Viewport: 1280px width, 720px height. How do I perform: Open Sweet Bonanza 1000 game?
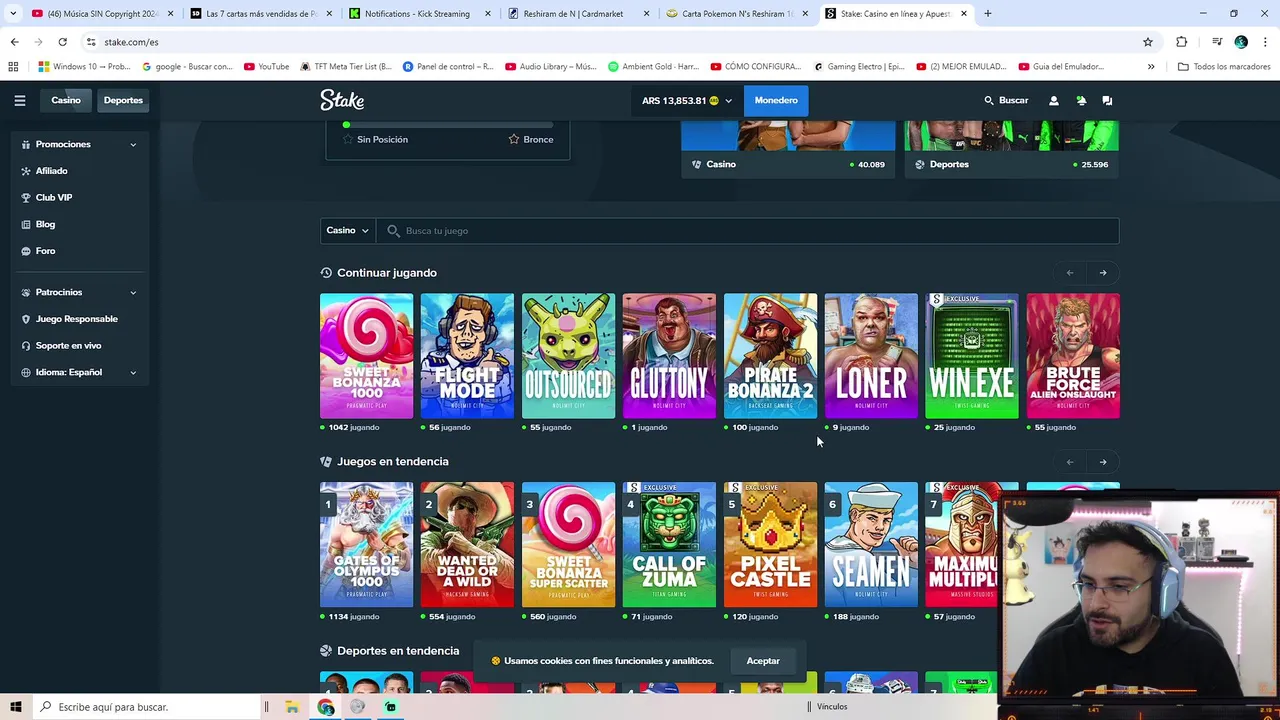click(366, 355)
